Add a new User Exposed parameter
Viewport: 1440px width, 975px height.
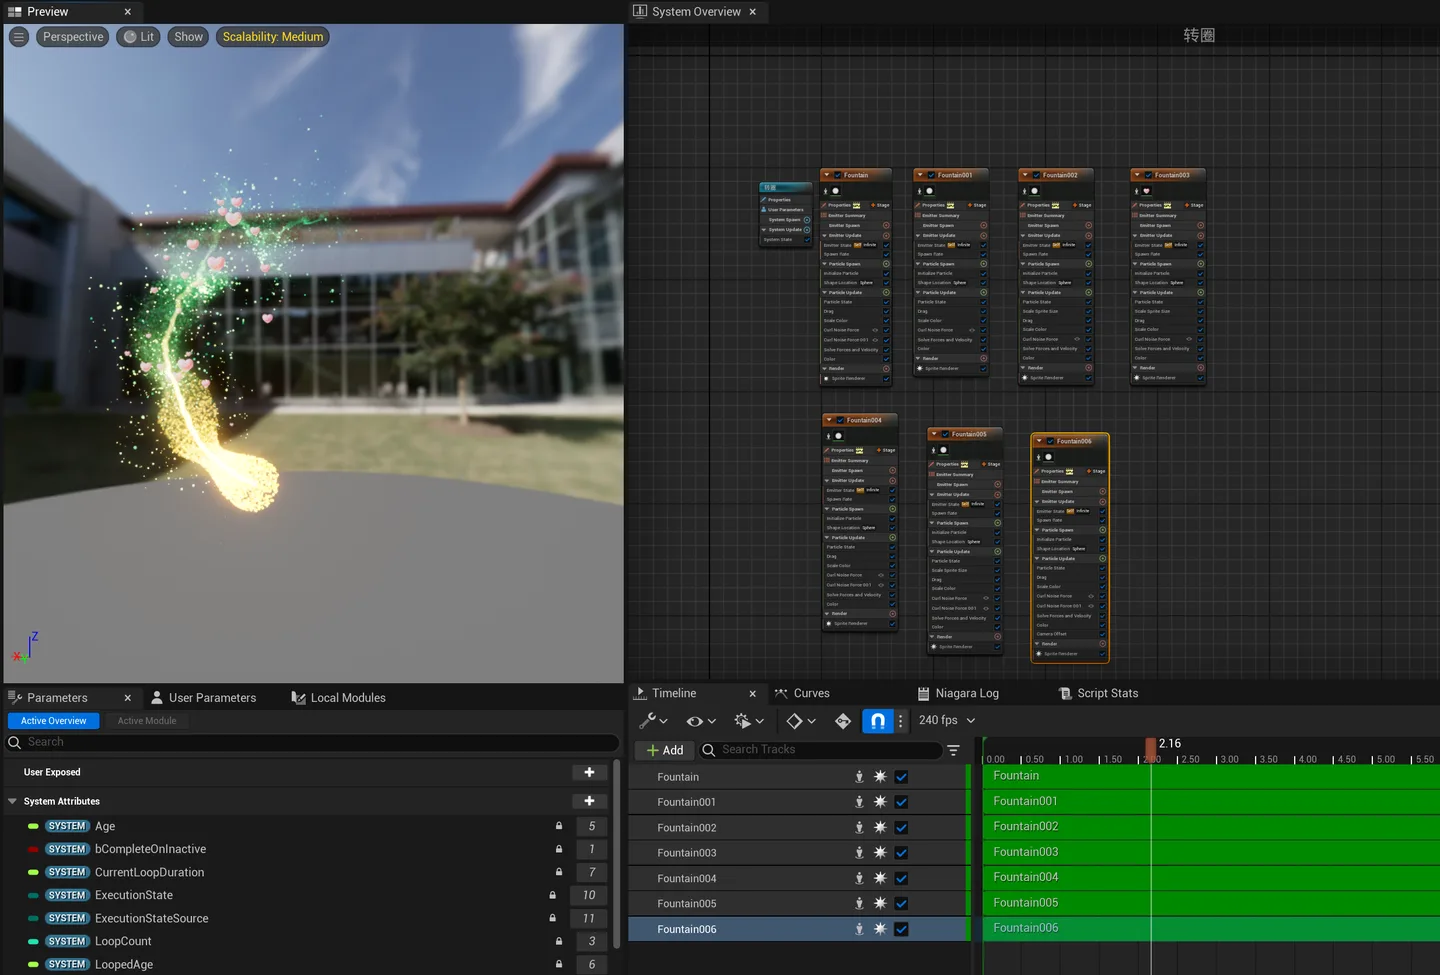point(589,772)
